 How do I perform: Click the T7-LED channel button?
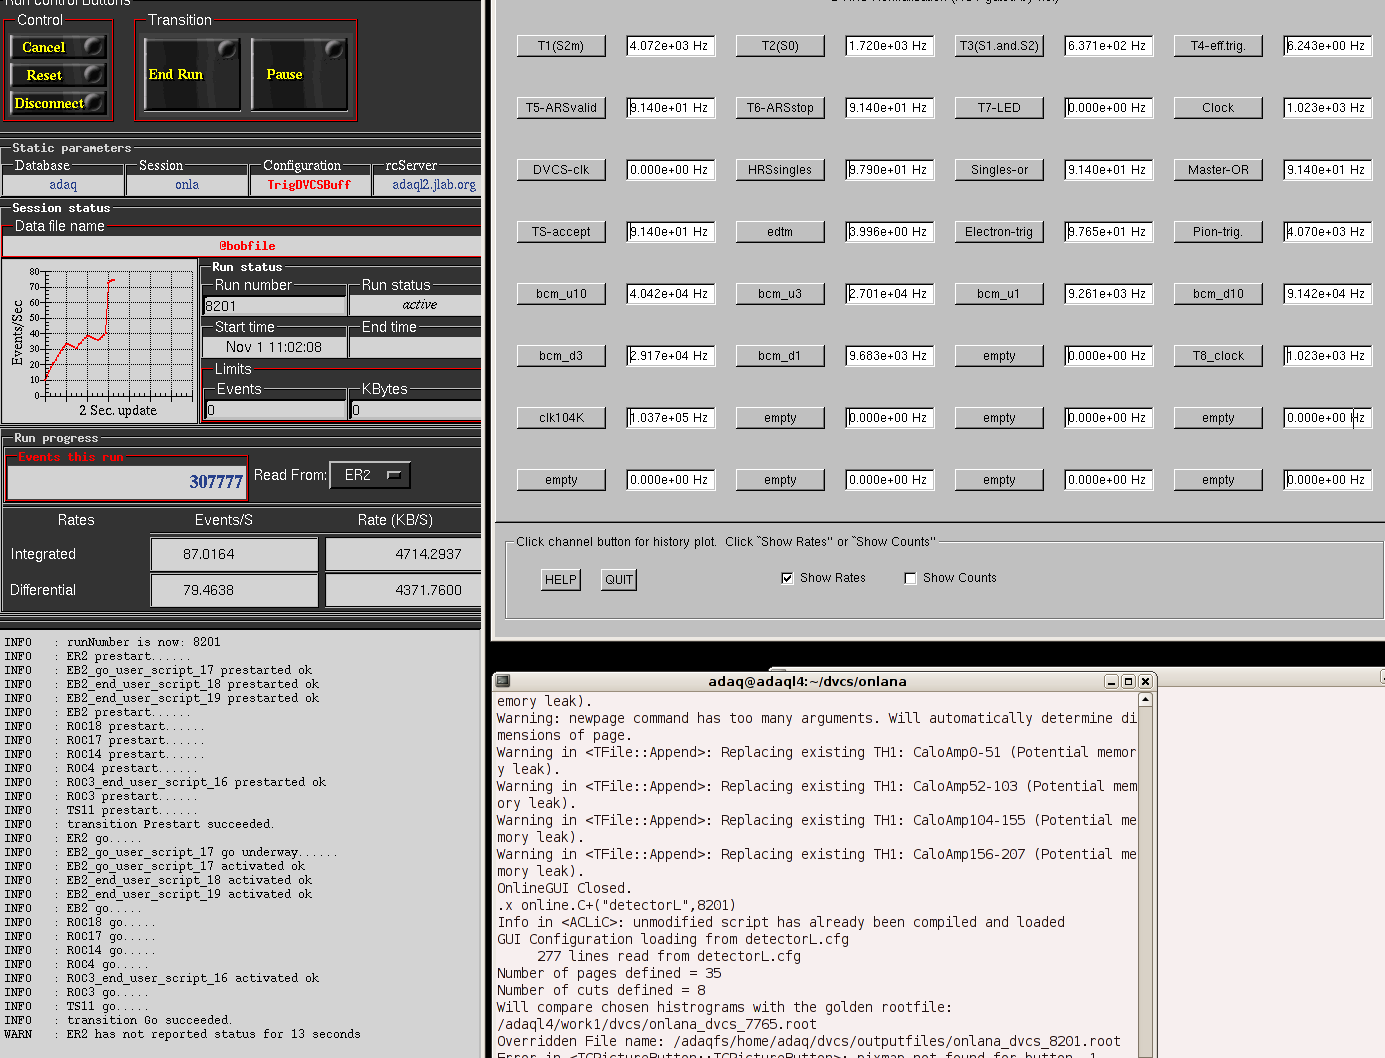[x=999, y=108]
